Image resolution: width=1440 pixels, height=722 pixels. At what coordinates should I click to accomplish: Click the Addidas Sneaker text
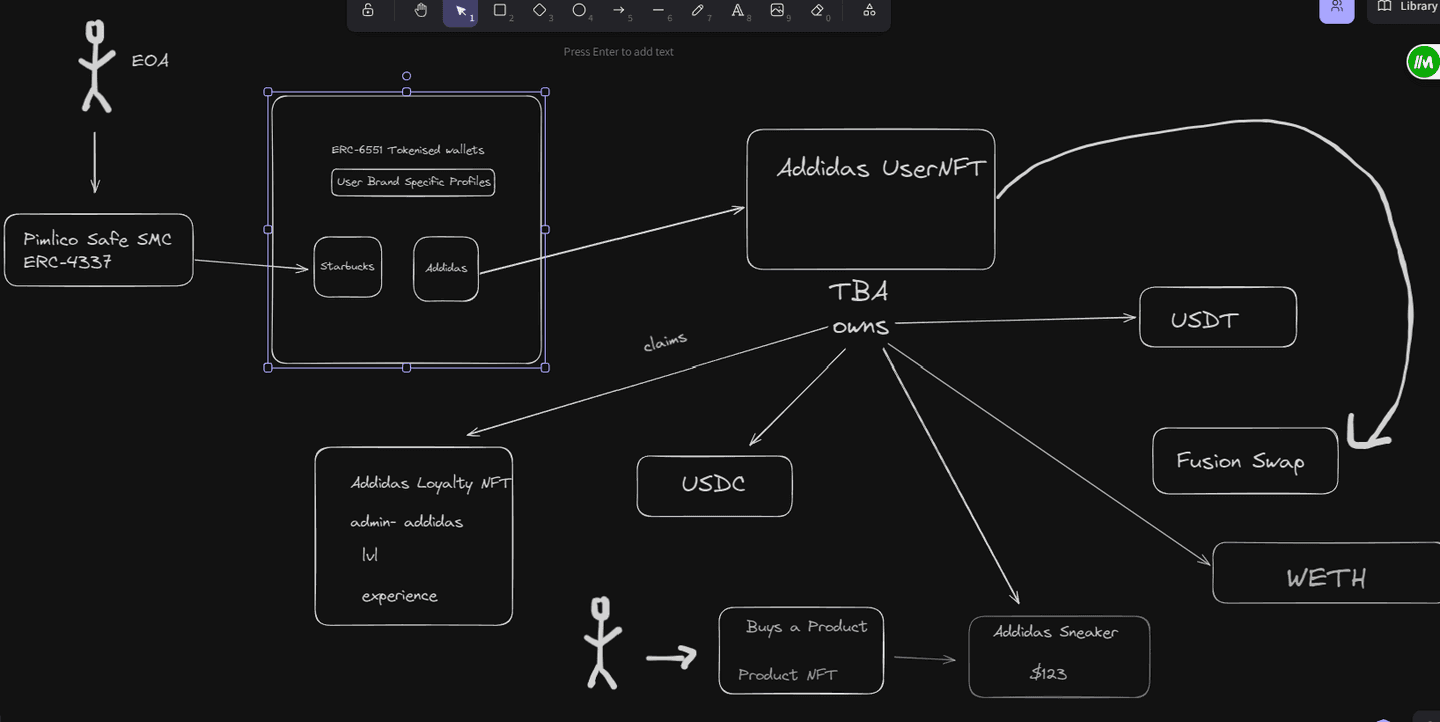[1055, 632]
